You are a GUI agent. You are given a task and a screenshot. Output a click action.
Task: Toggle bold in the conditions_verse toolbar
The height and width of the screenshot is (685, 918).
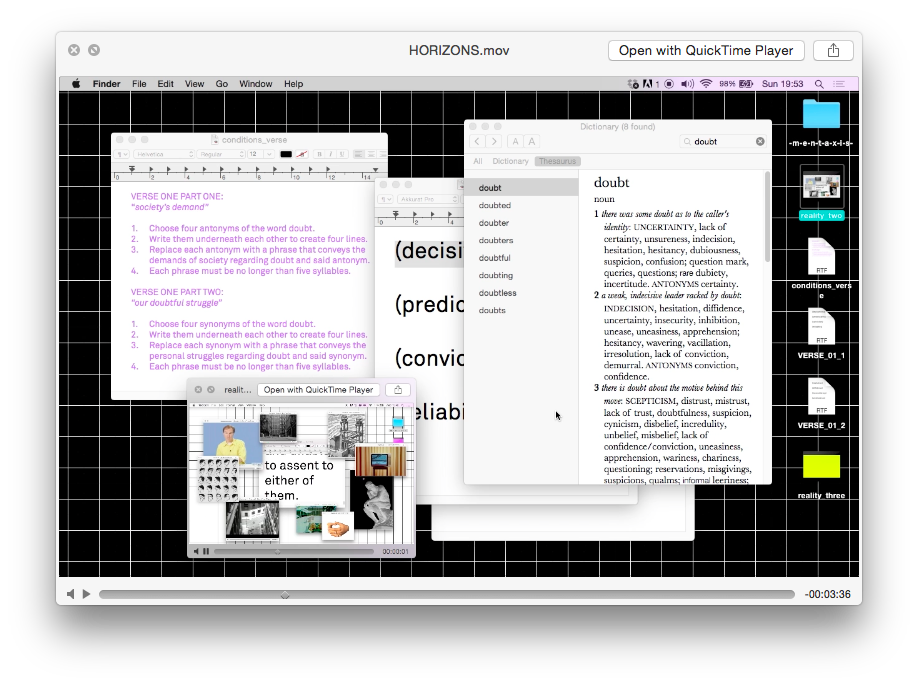(320, 155)
